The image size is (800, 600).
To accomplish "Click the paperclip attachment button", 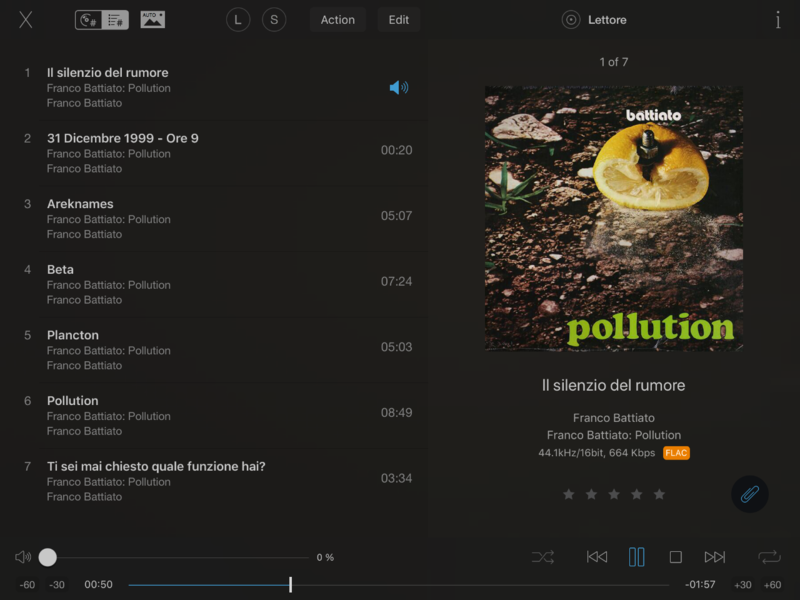I will [750, 494].
